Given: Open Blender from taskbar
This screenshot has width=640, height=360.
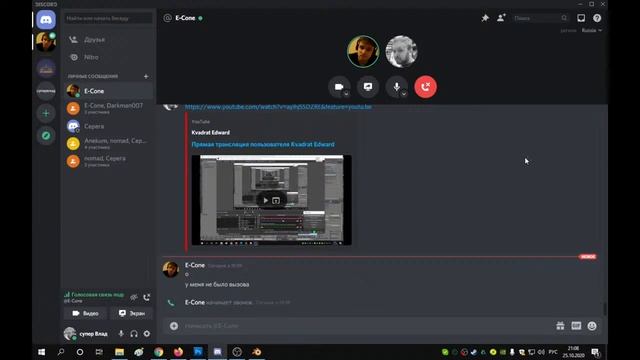Looking at the screenshot, I should (256, 352).
